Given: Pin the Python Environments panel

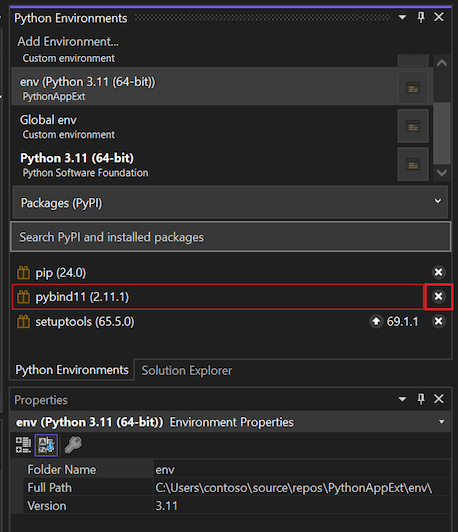Looking at the screenshot, I should tap(421, 17).
